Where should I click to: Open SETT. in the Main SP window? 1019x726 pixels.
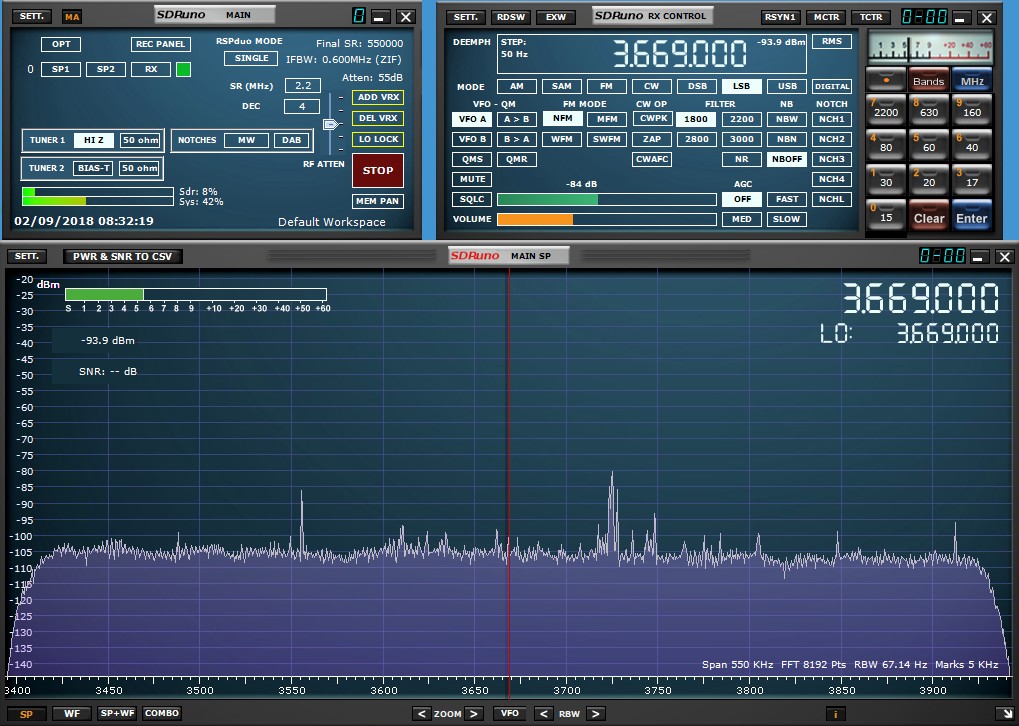tap(27, 256)
